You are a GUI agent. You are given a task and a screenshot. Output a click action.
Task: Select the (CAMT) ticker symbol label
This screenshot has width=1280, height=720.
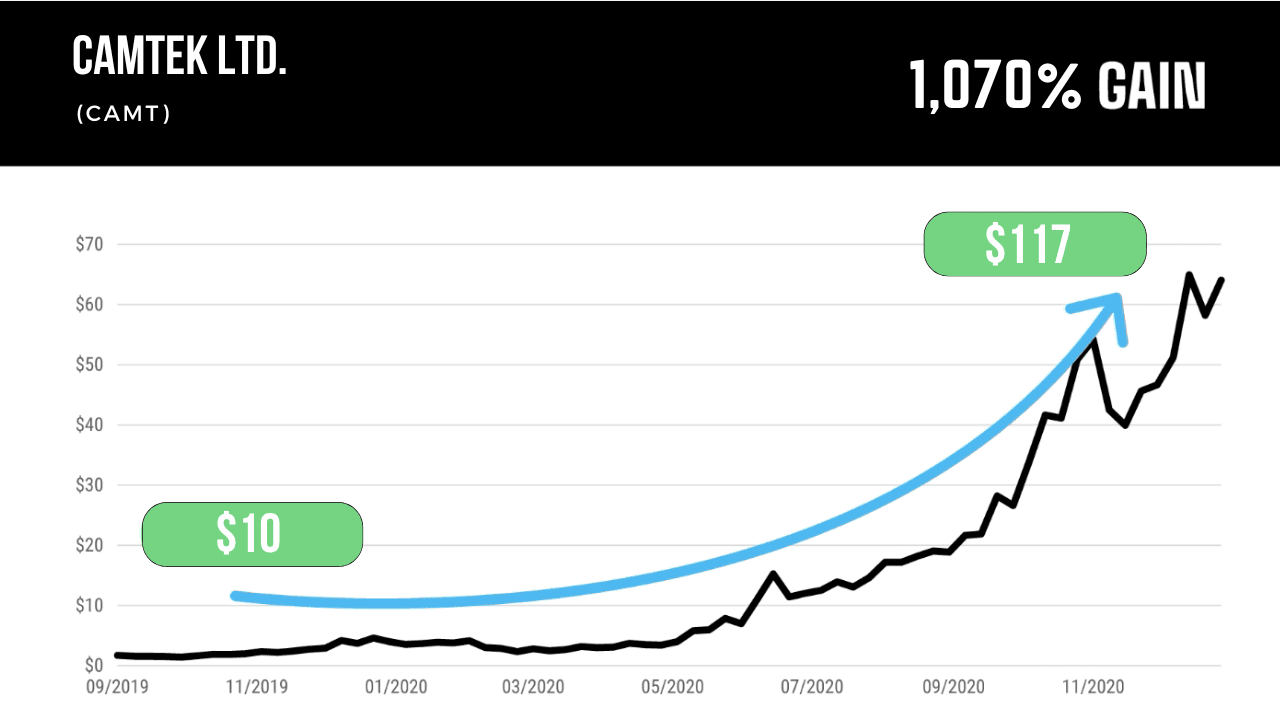(x=123, y=114)
